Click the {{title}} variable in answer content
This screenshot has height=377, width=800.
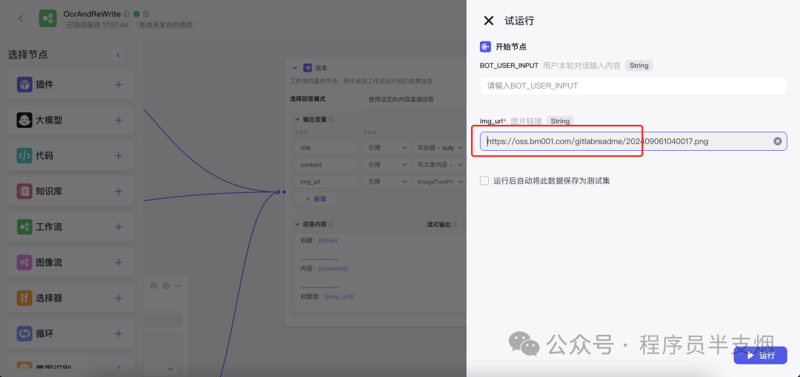tap(328, 240)
